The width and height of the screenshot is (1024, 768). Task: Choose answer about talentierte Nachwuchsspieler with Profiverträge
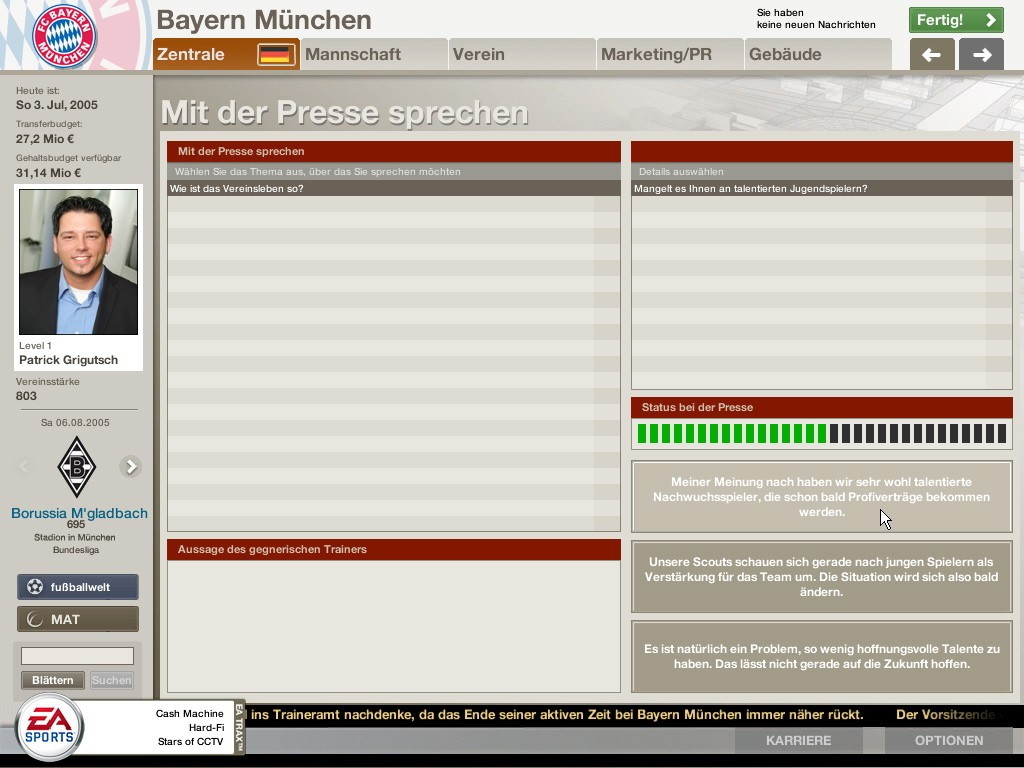point(822,497)
